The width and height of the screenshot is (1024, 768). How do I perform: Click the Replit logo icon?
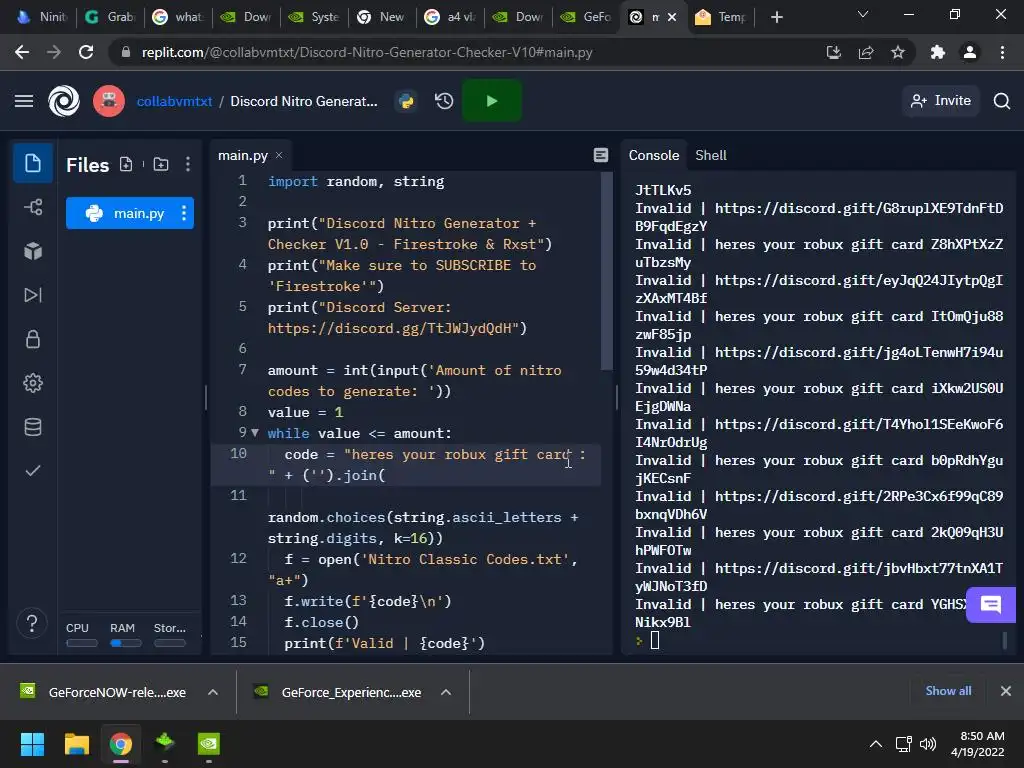[x=64, y=101]
